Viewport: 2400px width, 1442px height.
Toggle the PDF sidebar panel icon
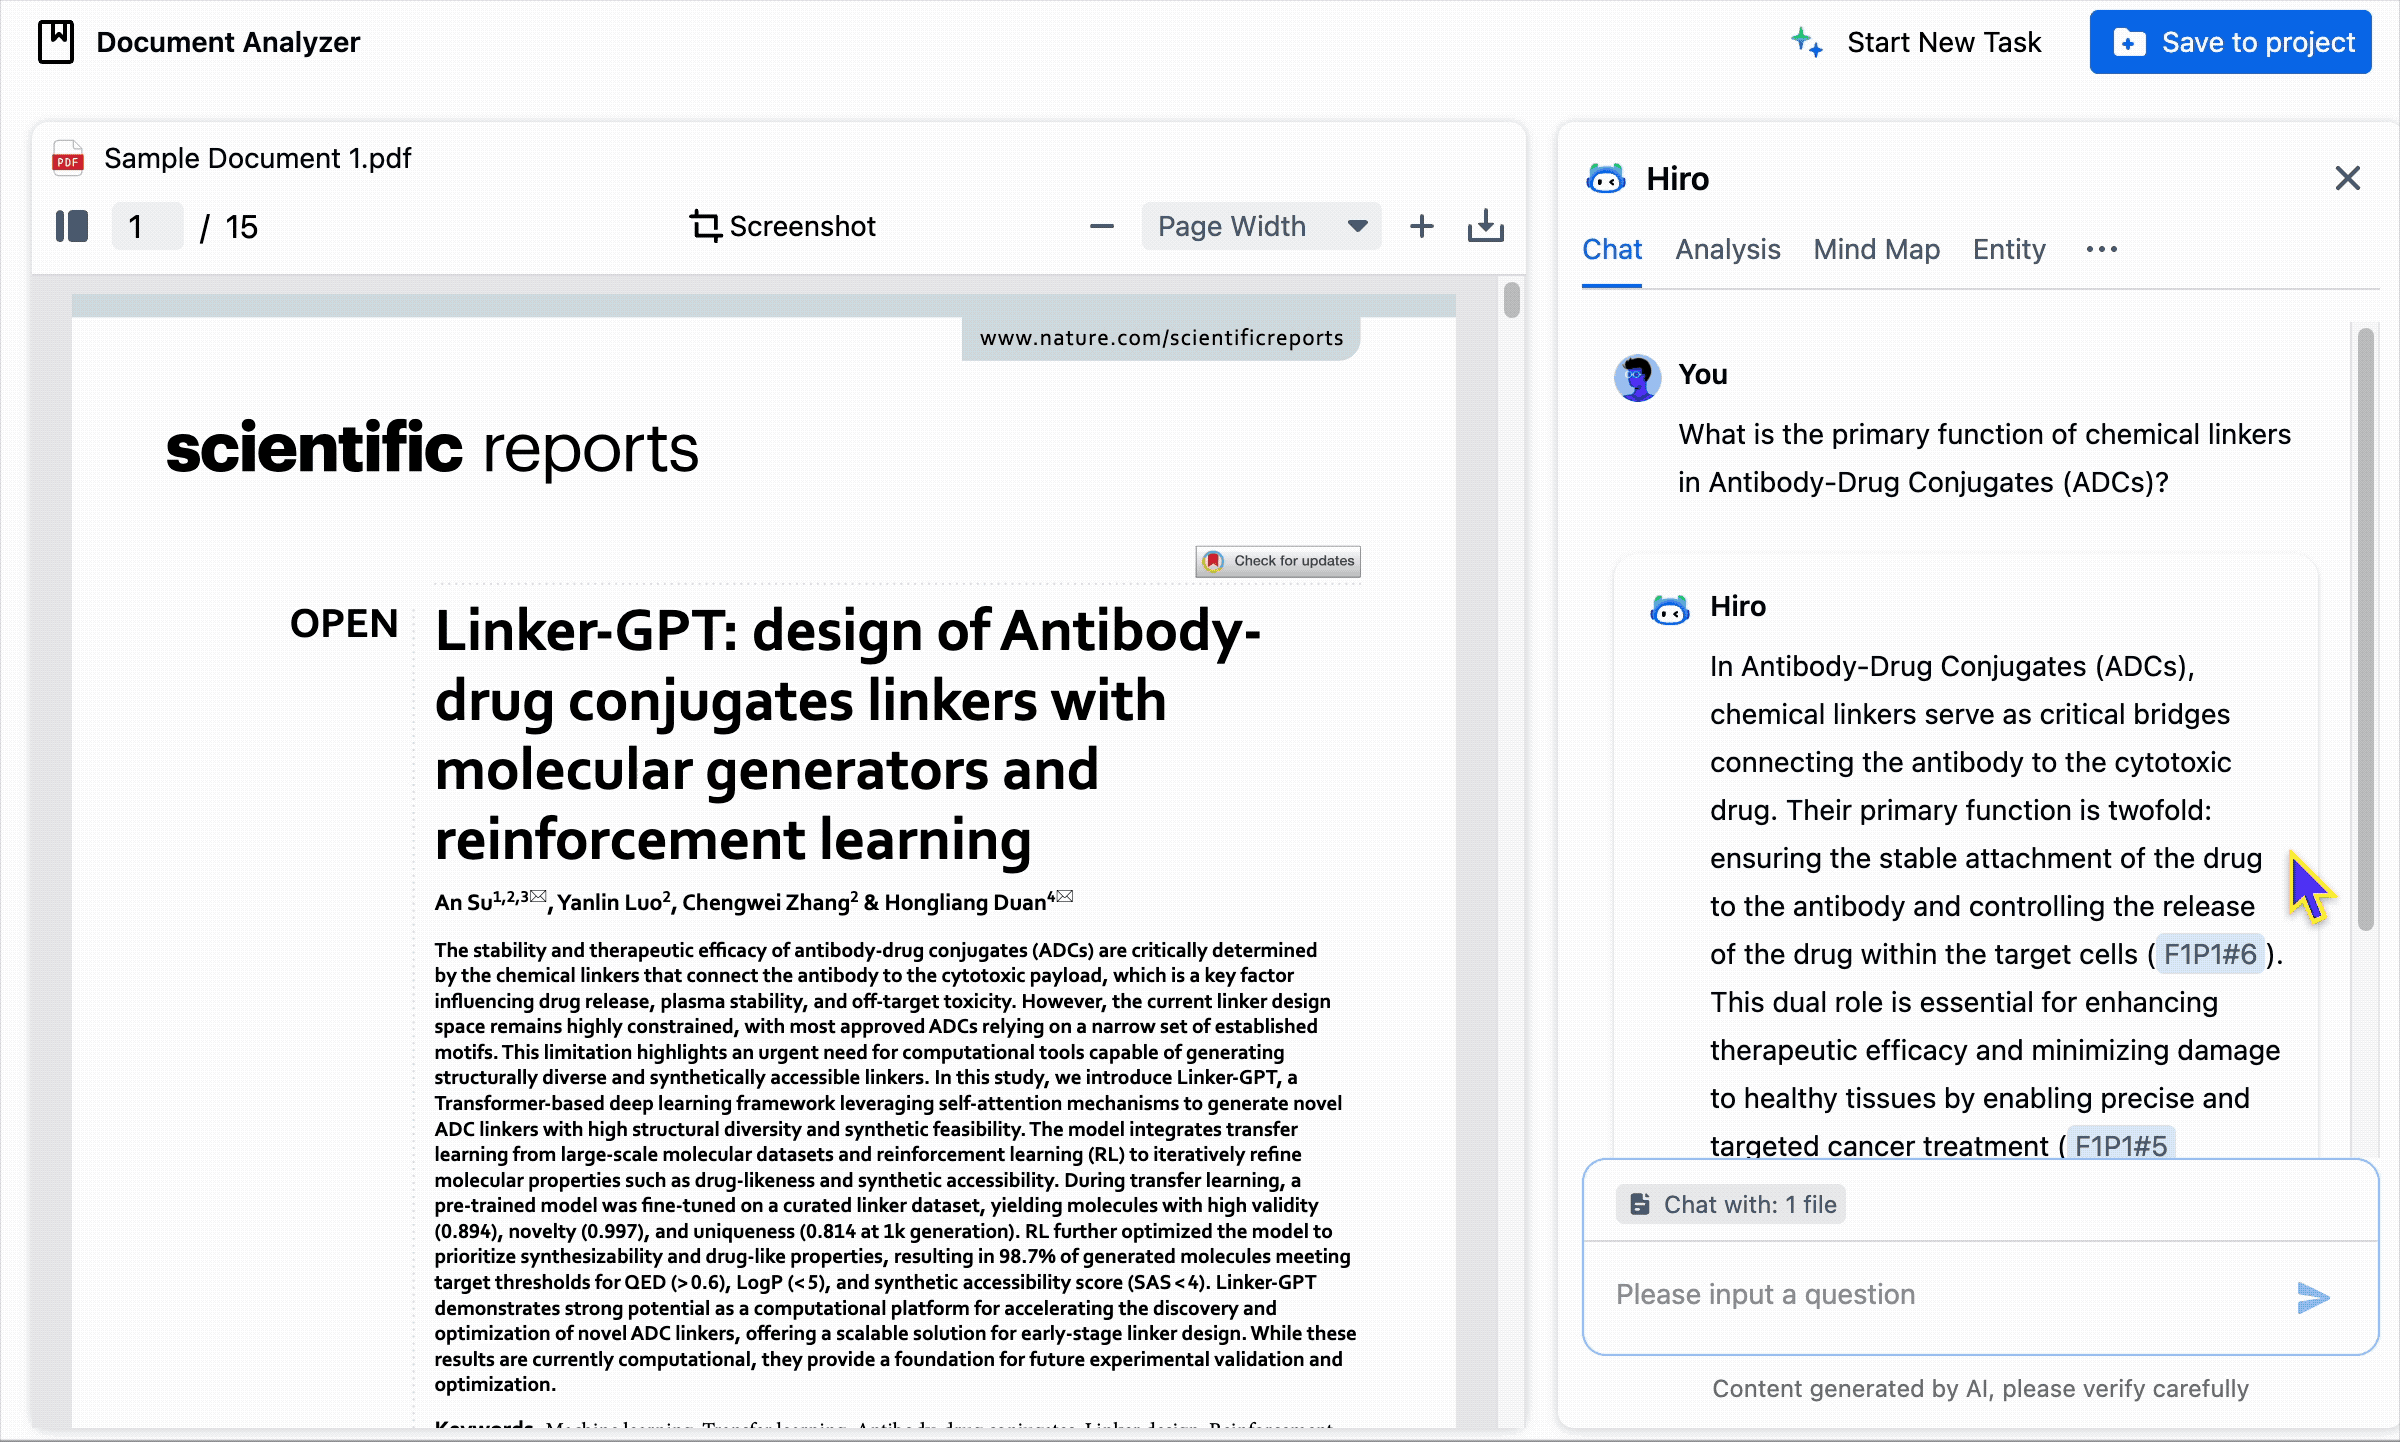point(72,227)
